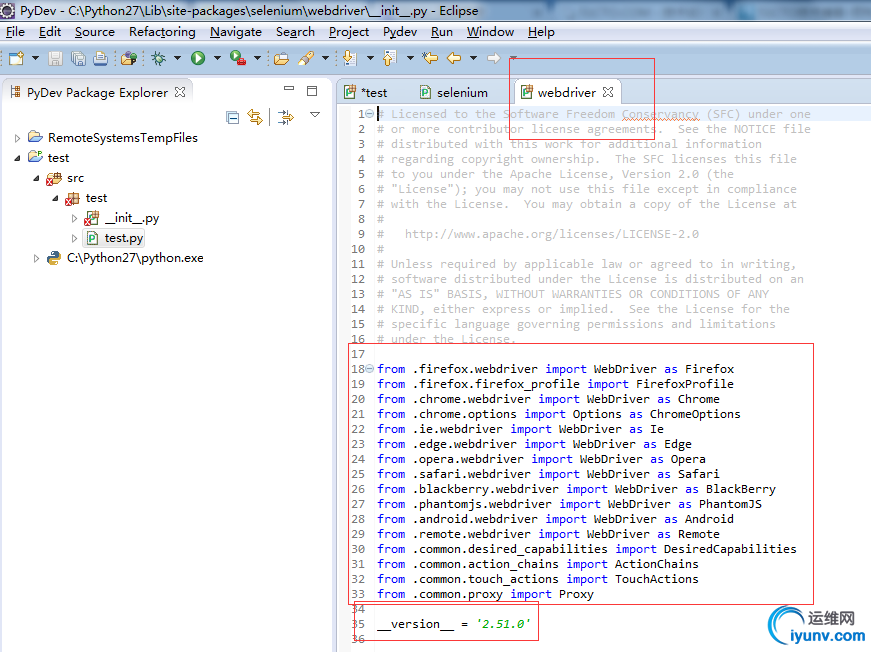Collapse all in Package Explorer
The width and height of the screenshot is (871, 652).
233,117
